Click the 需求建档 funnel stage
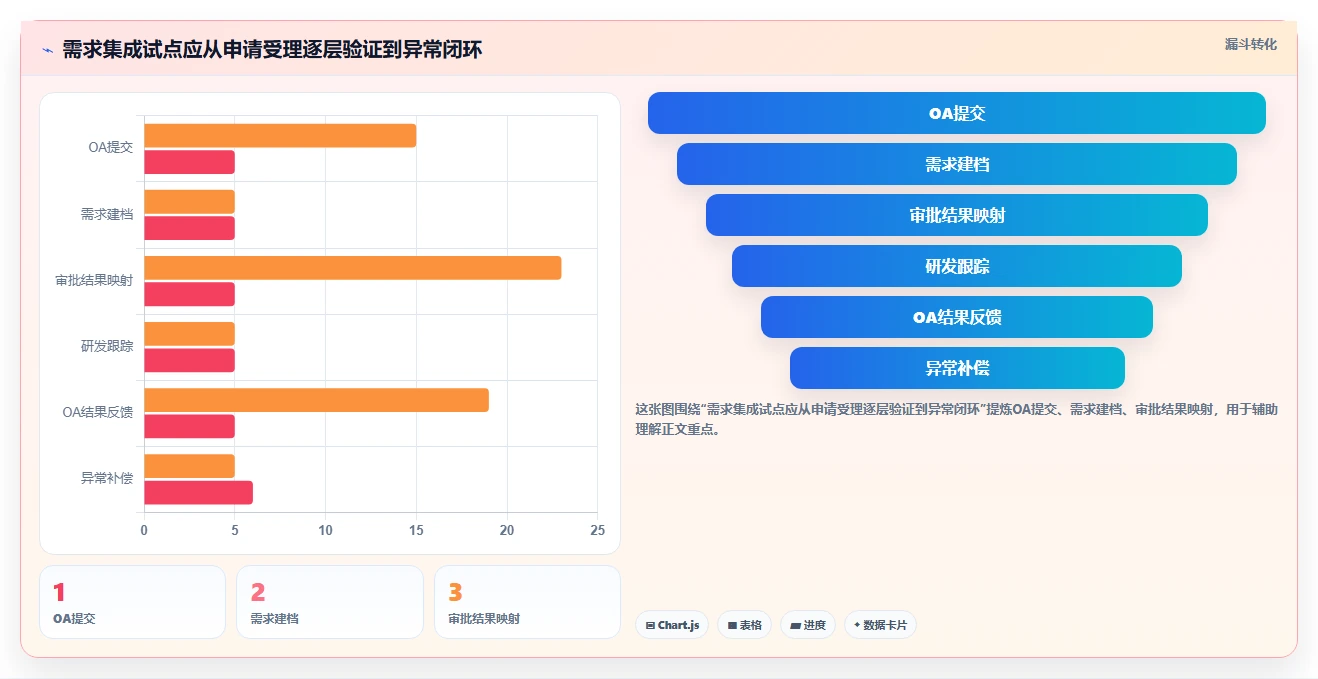This screenshot has width=1318, height=679. point(957,164)
